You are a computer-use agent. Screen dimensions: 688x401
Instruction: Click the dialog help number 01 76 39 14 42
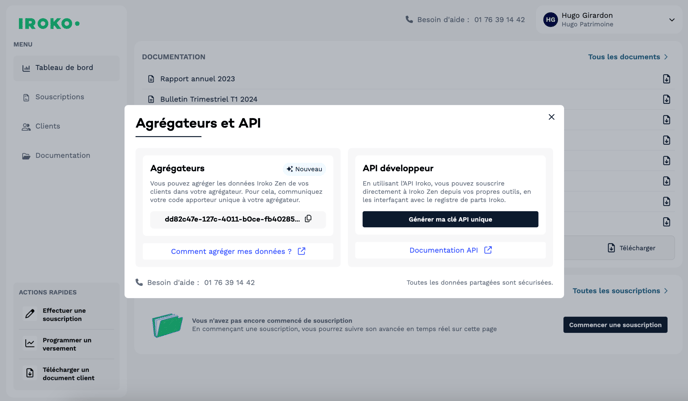(x=229, y=283)
